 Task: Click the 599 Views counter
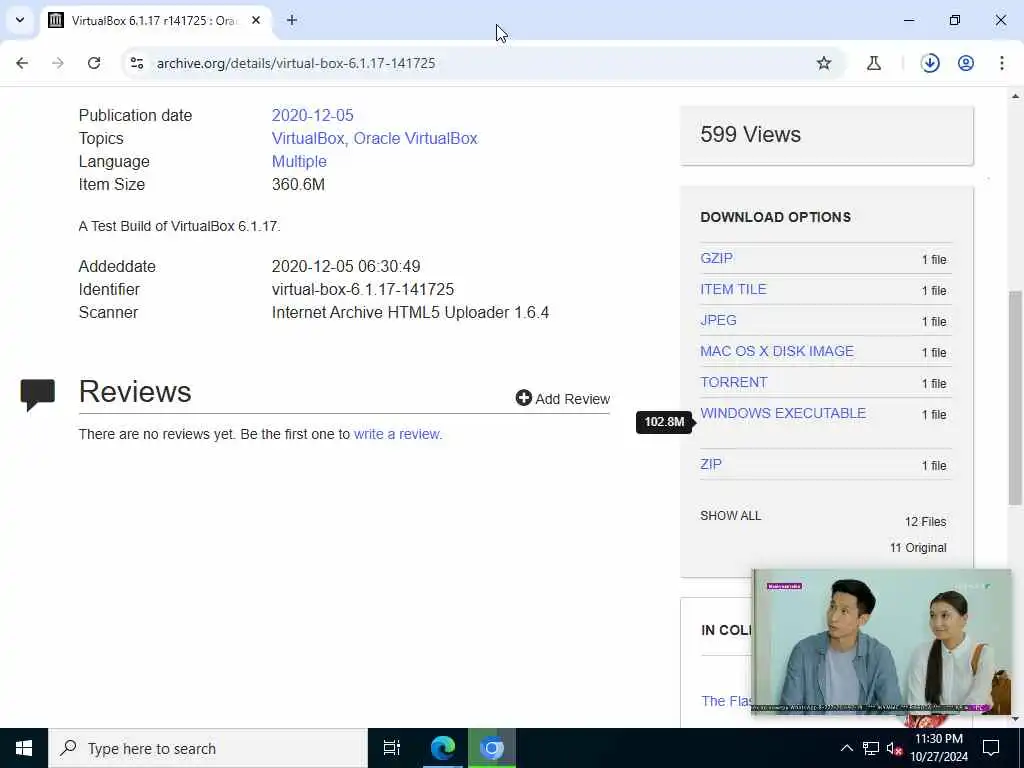(x=750, y=135)
